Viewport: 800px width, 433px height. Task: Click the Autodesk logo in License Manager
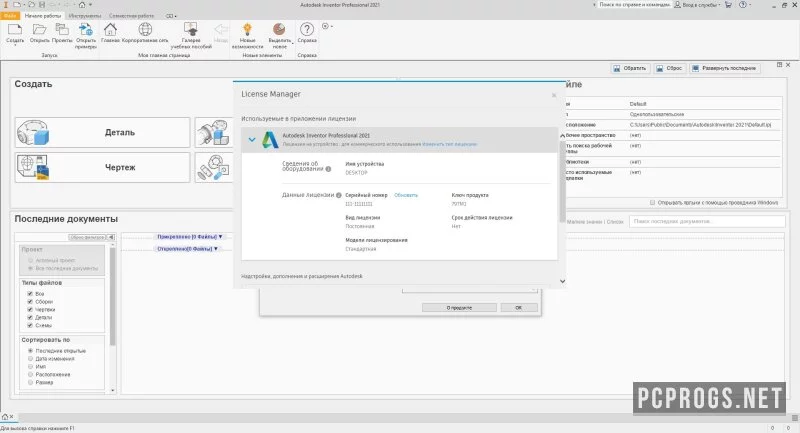point(270,140)
